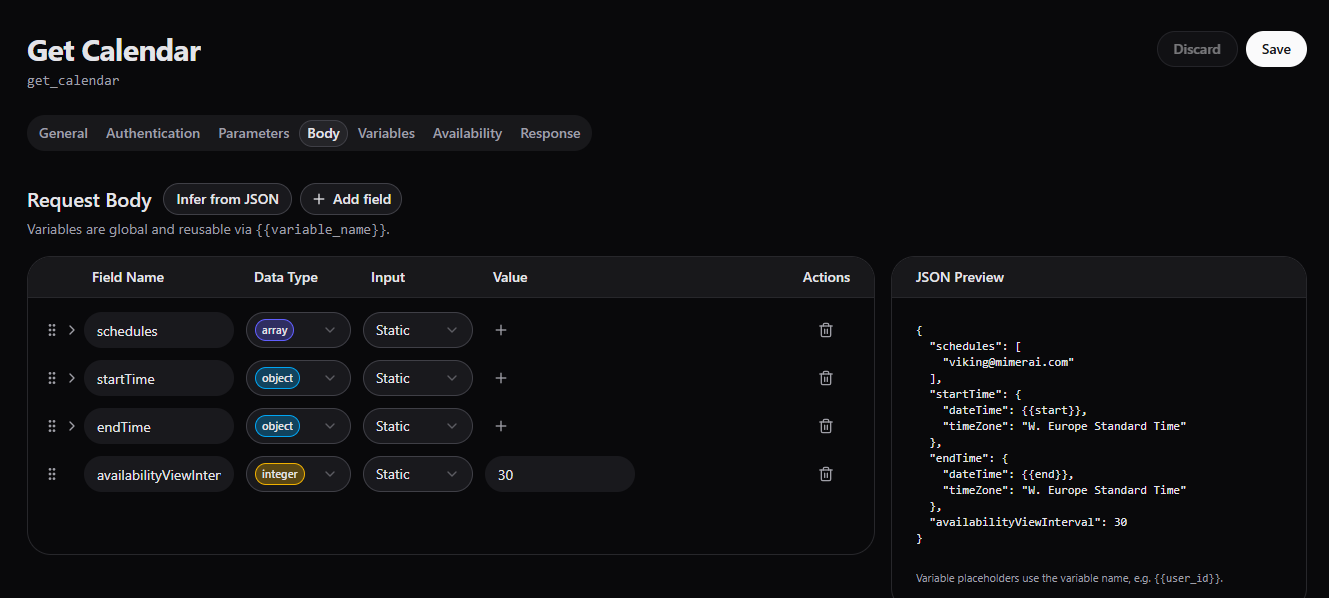1329x598 pixels.
Task: Add value to startTime with plus icon
Action: pos(501,378)
